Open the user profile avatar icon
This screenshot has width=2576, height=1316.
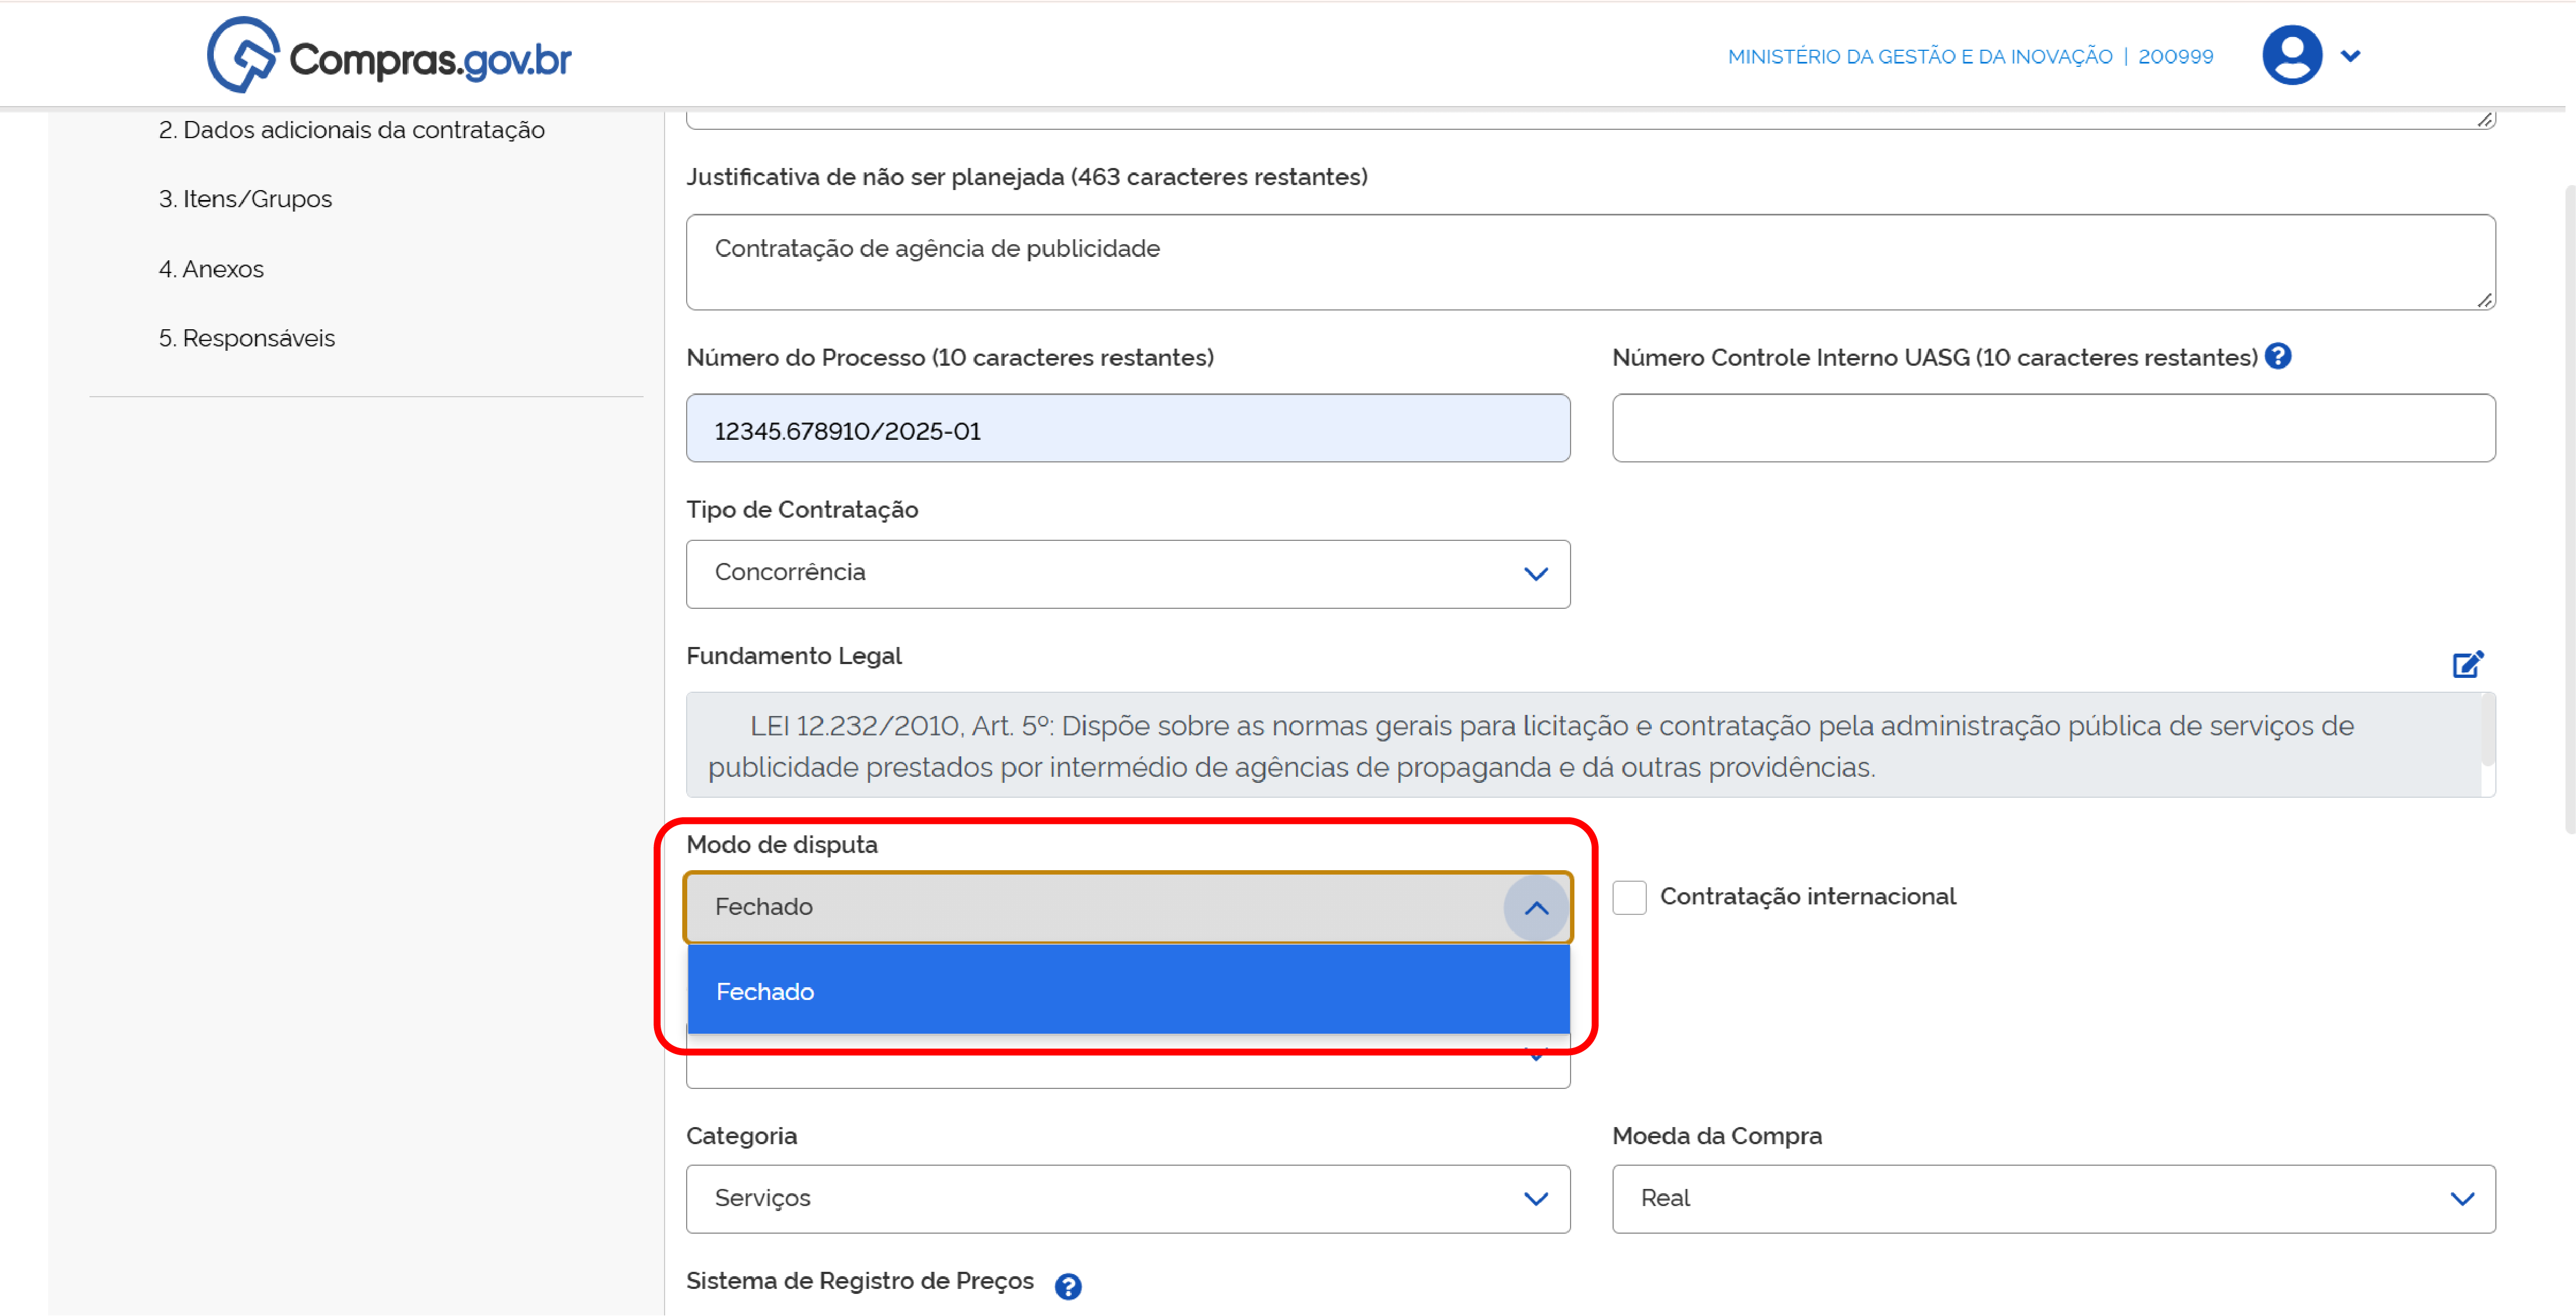pyautogui.click(x=2291, y=56)
